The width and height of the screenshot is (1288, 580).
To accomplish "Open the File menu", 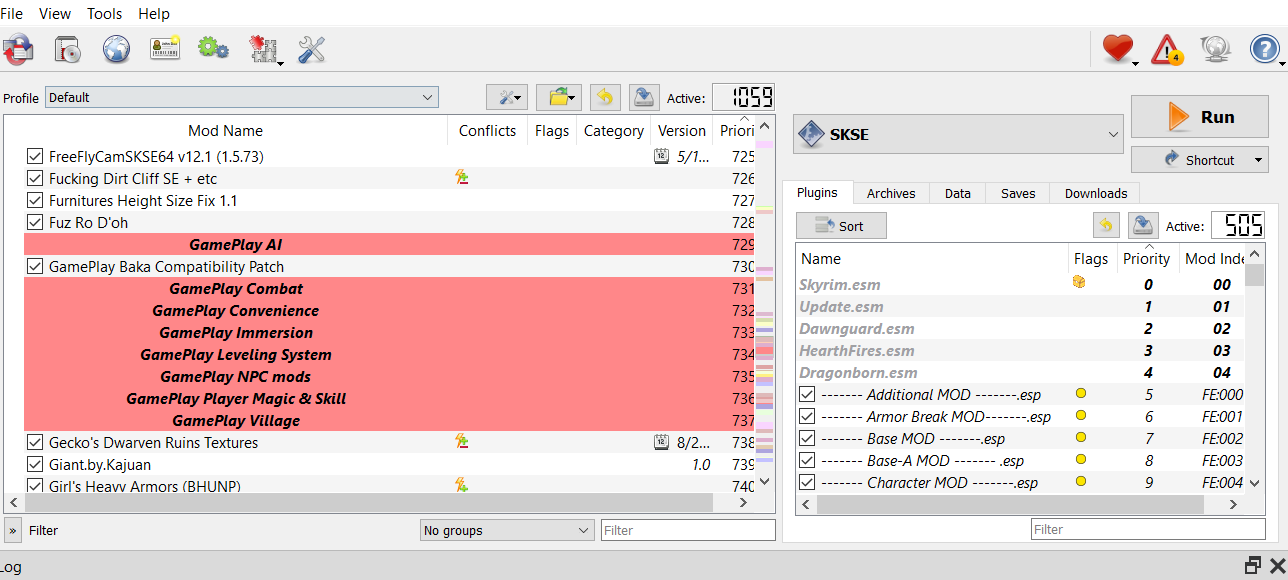I will point(11,13).
